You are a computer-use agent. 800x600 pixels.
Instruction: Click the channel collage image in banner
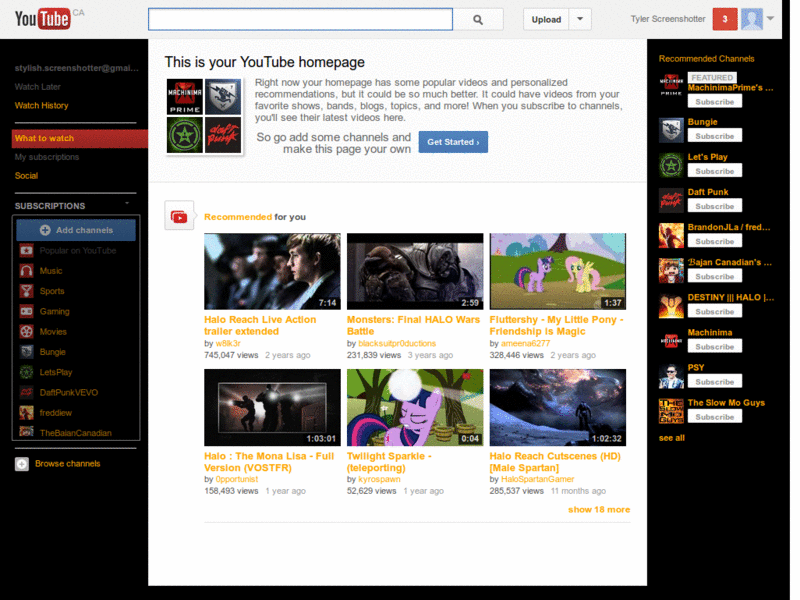(x=204, y=116)
